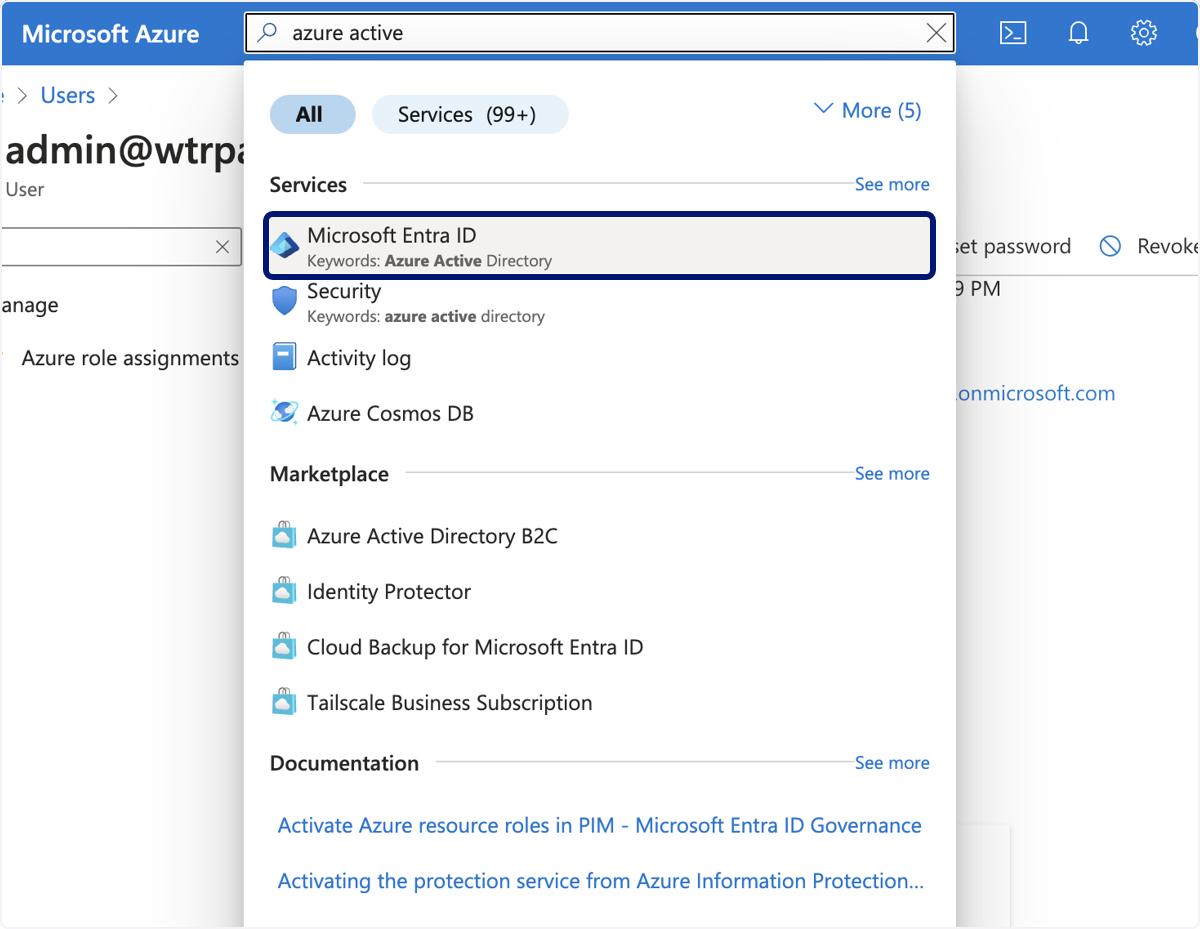The image size is (1200, 929).
Task: Click the Azure Active Directory B2C marketplace icon
Action: pyautogui.click(x=284, y=536)
